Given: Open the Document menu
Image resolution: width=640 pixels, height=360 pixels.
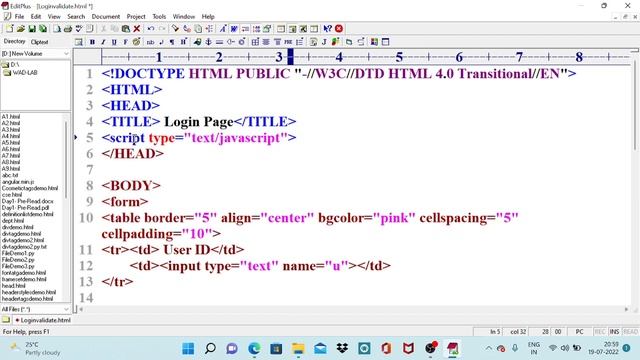Looking at the screenshot, I should pos(106,17).
